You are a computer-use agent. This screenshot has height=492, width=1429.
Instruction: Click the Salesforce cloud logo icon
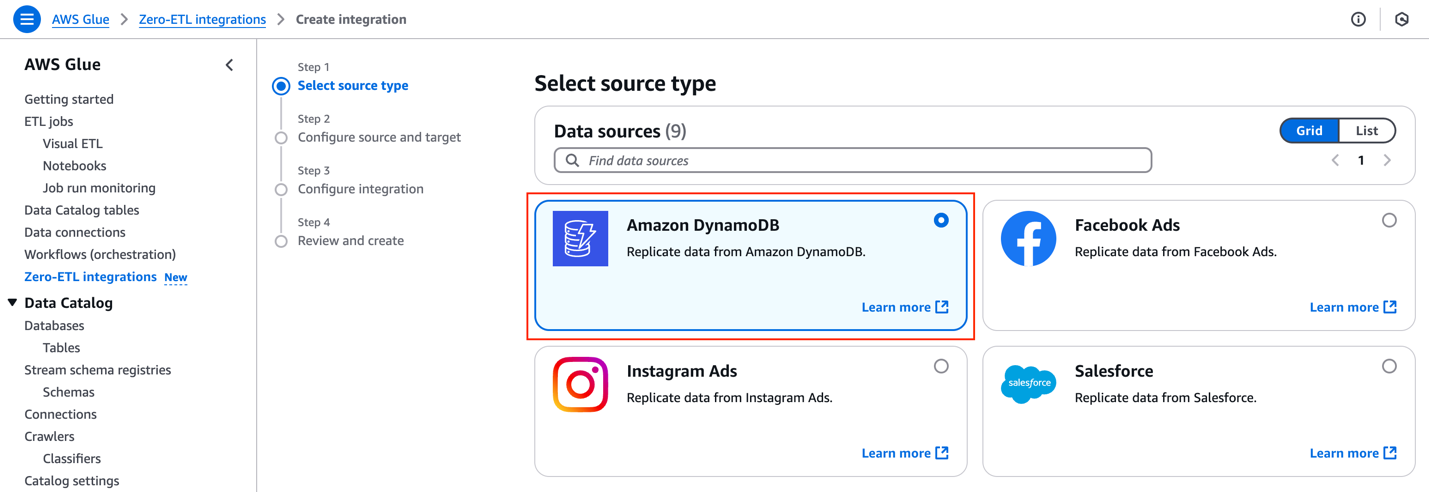[x=1029, y=384]
